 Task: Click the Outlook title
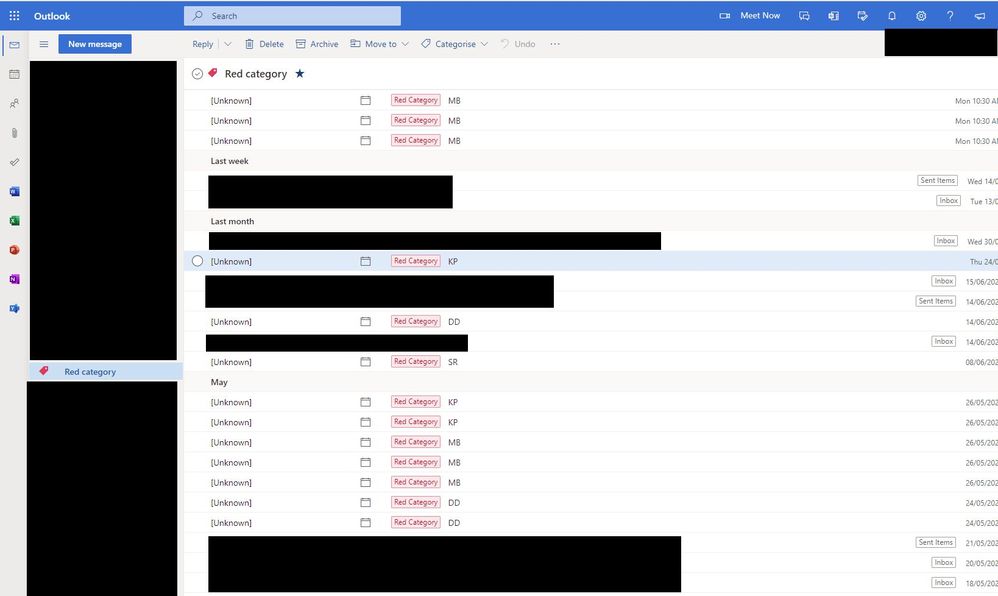coord(52,16)
